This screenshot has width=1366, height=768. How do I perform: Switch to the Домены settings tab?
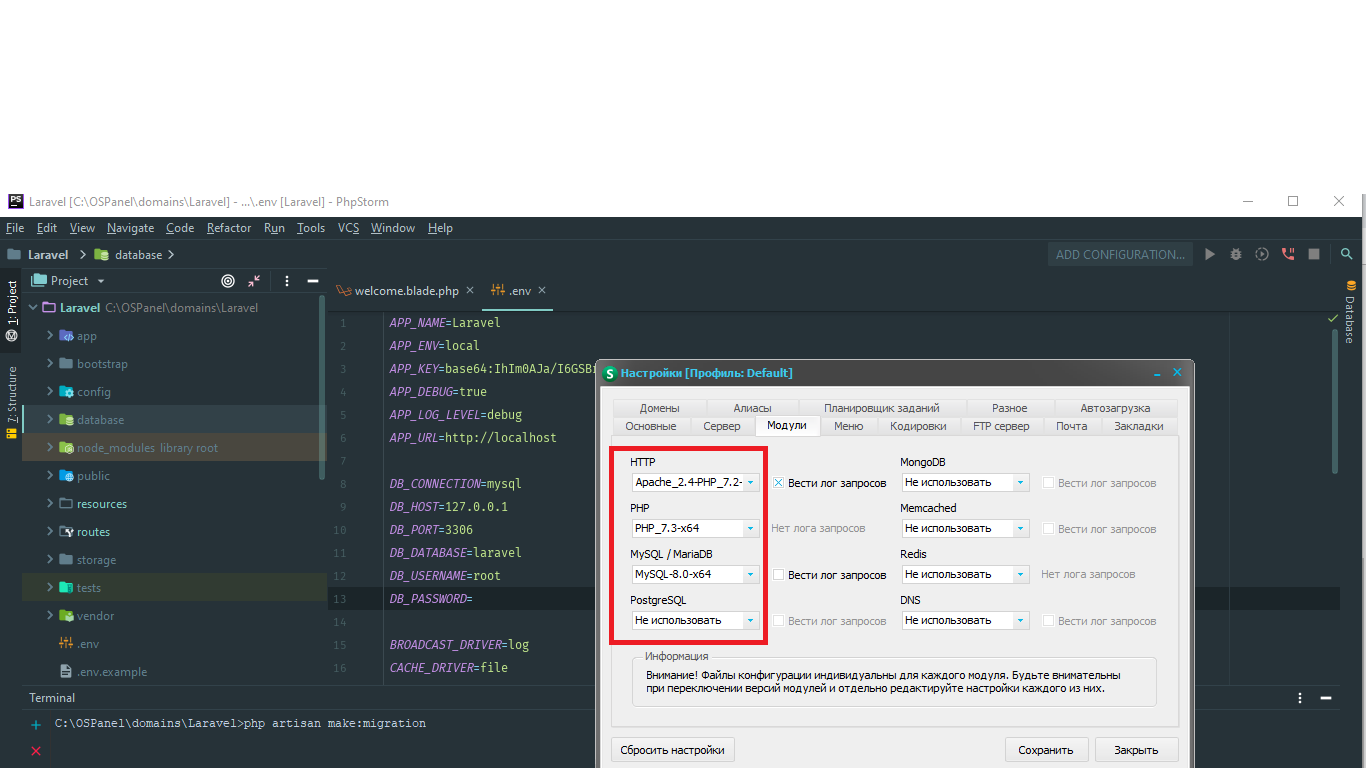[660, 408]
